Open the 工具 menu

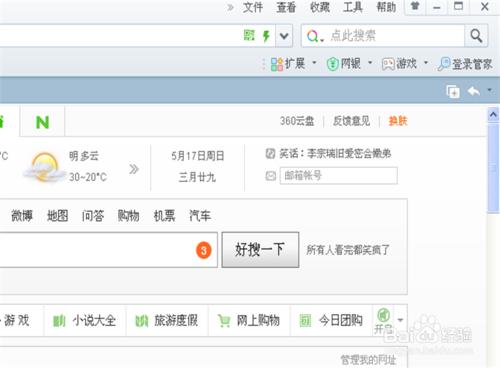click(x=353, y=7)
